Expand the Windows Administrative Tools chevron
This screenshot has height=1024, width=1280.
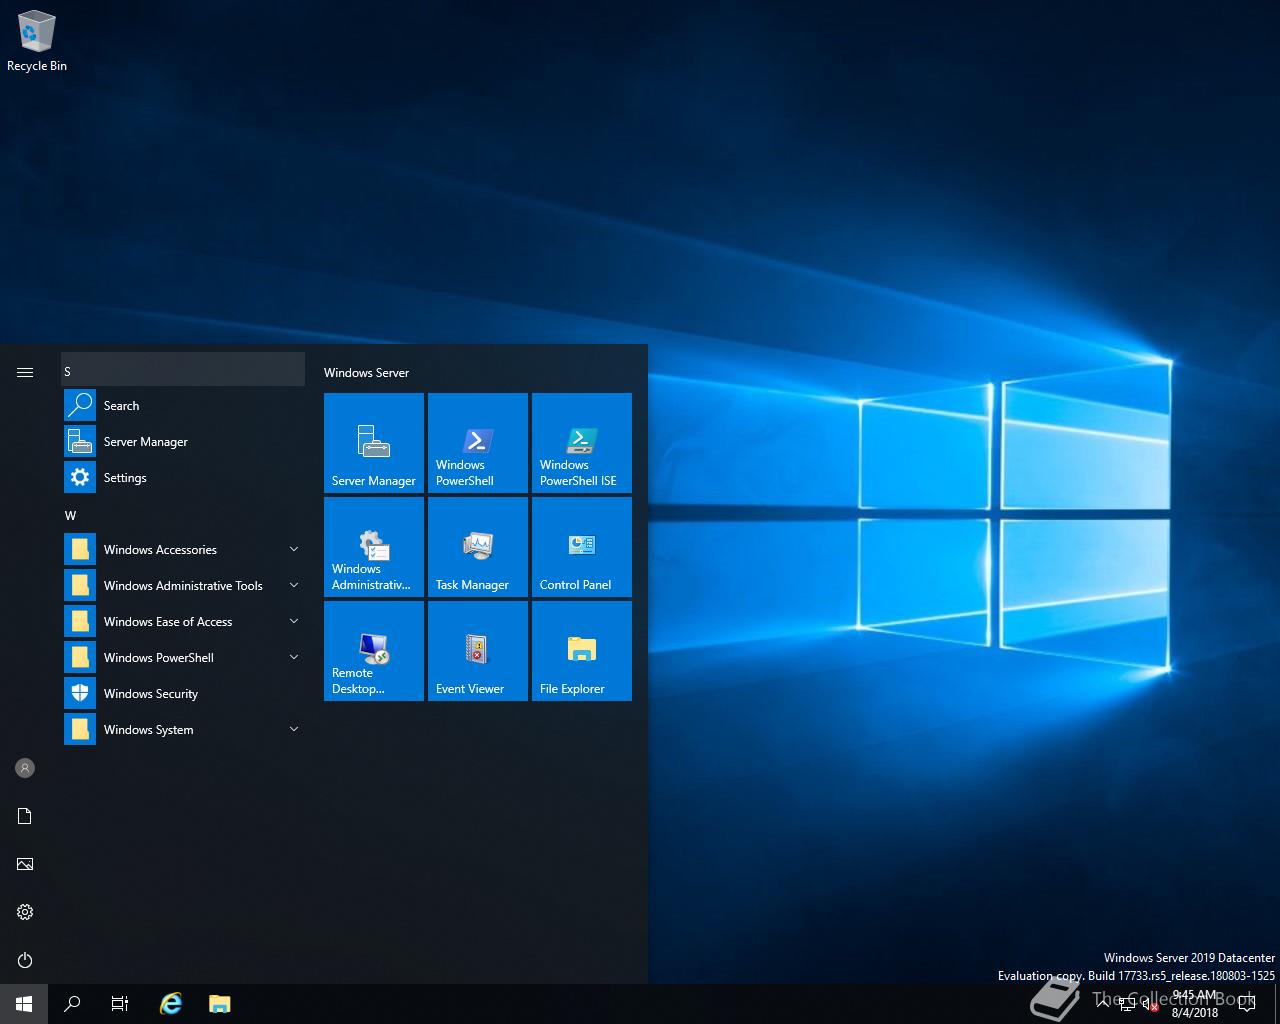(x=294, y=585)
